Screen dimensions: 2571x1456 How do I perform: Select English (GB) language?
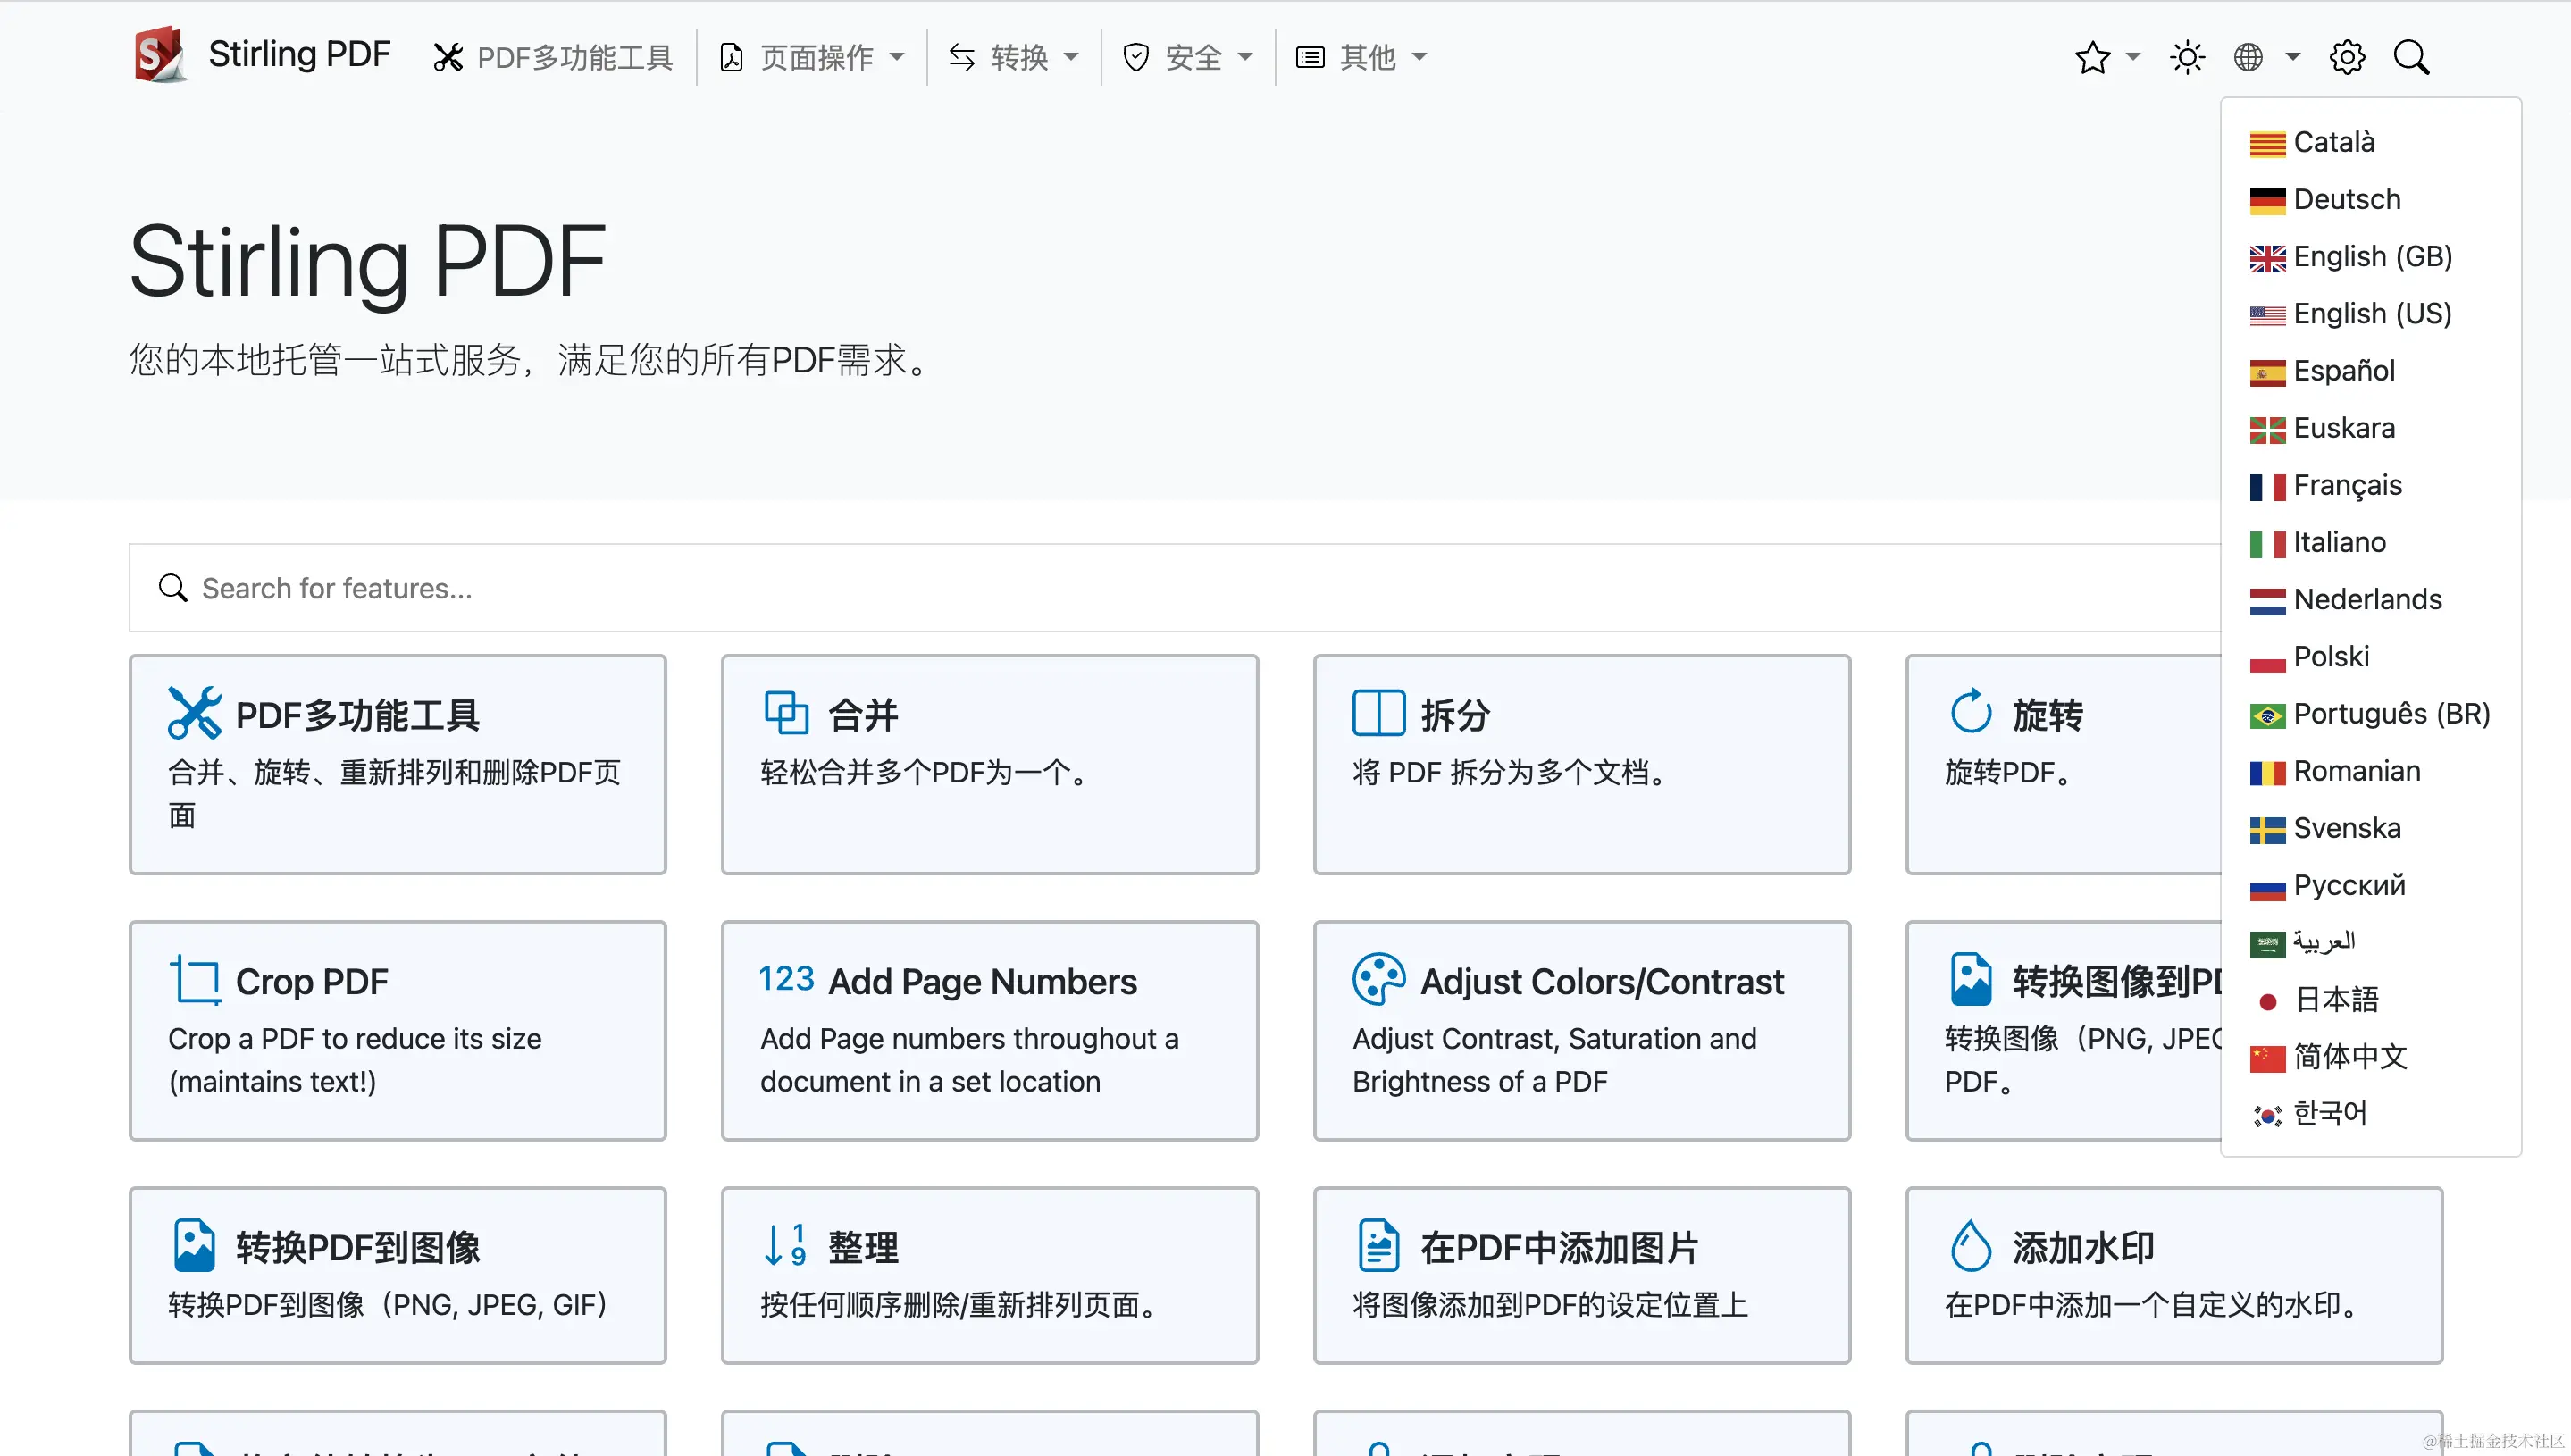coord(2371,256)
